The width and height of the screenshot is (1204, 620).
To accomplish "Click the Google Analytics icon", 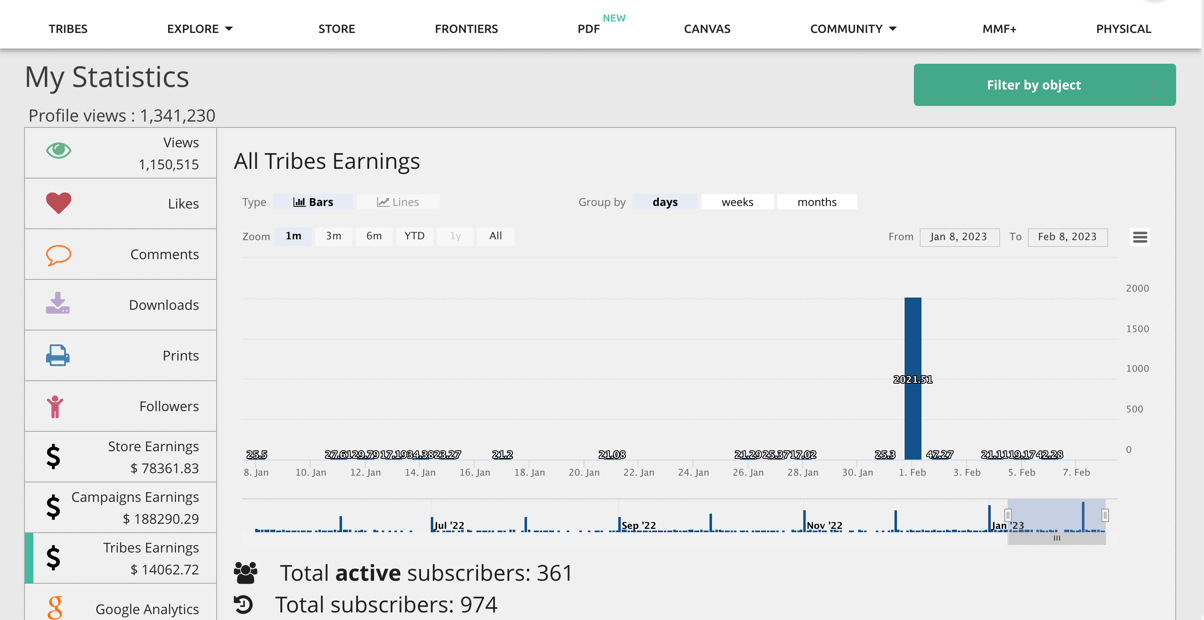I will pos(55,607).
